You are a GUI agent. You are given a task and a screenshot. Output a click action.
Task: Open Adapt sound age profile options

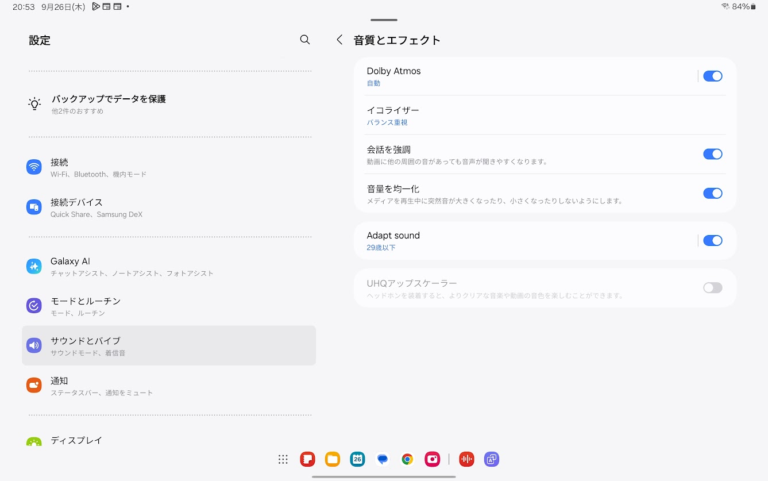pos(520,240)
